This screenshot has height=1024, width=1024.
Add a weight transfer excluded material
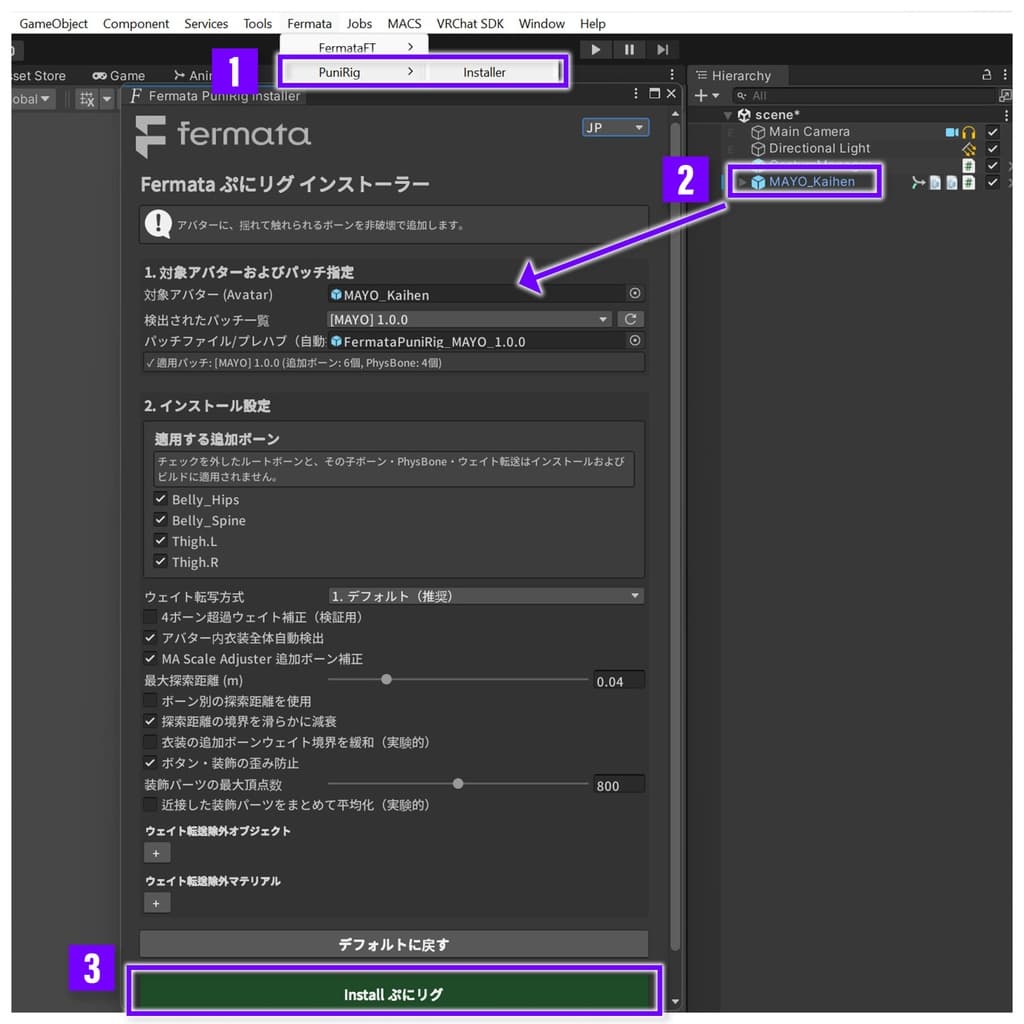(156, 903)
